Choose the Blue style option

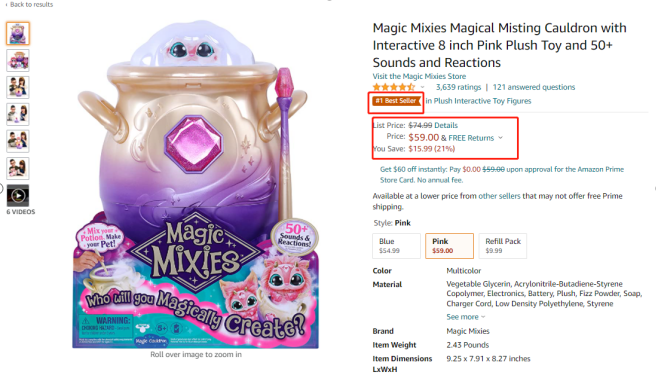396,246
